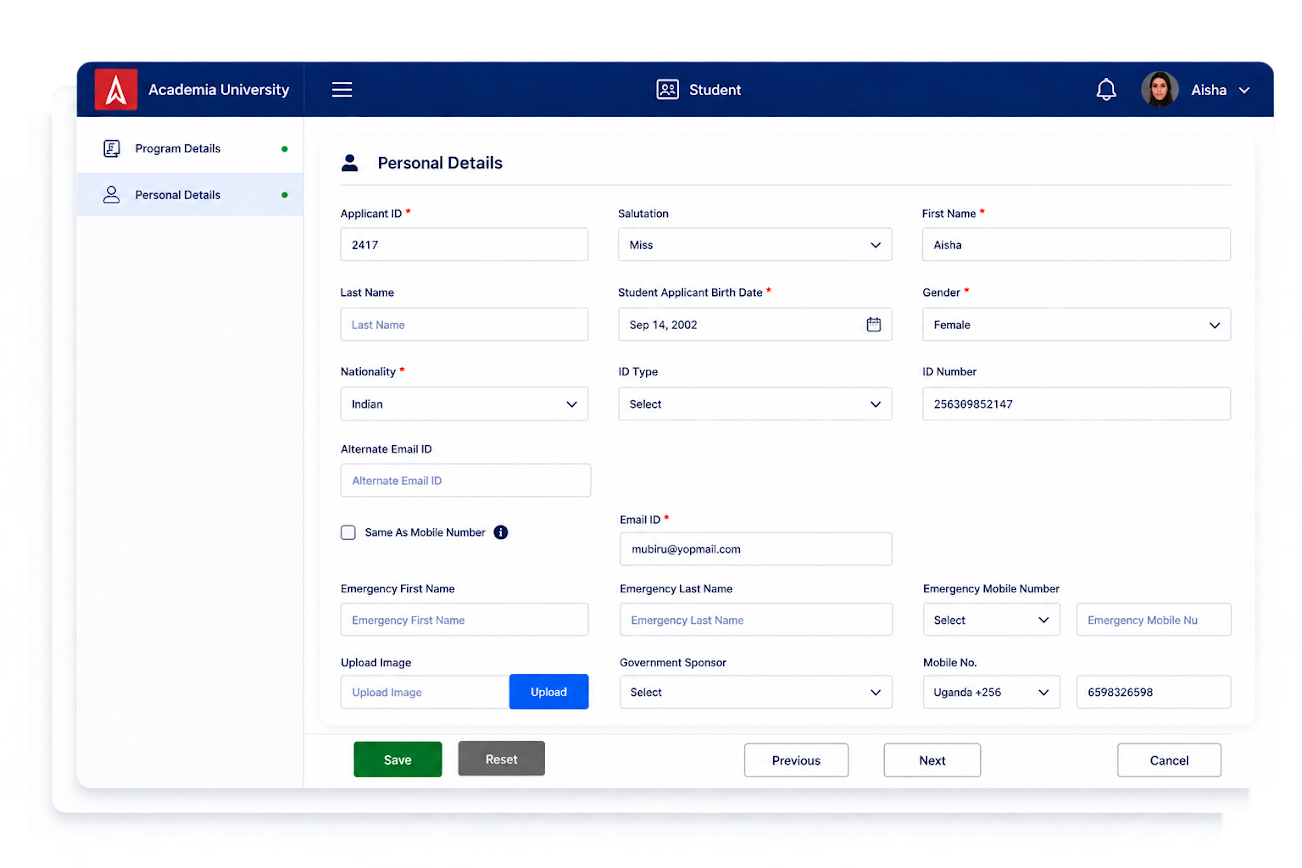
Task: Click the Upload Image text field
Action: coord(425,692)
